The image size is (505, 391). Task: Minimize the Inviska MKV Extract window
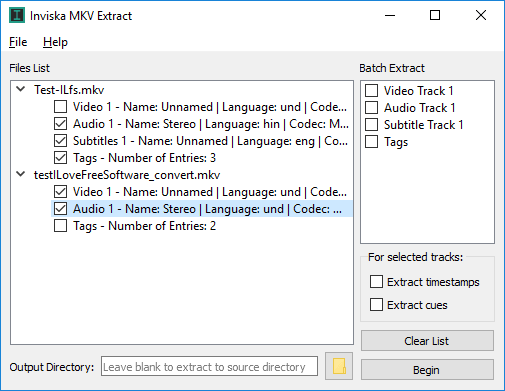point(390,15)
